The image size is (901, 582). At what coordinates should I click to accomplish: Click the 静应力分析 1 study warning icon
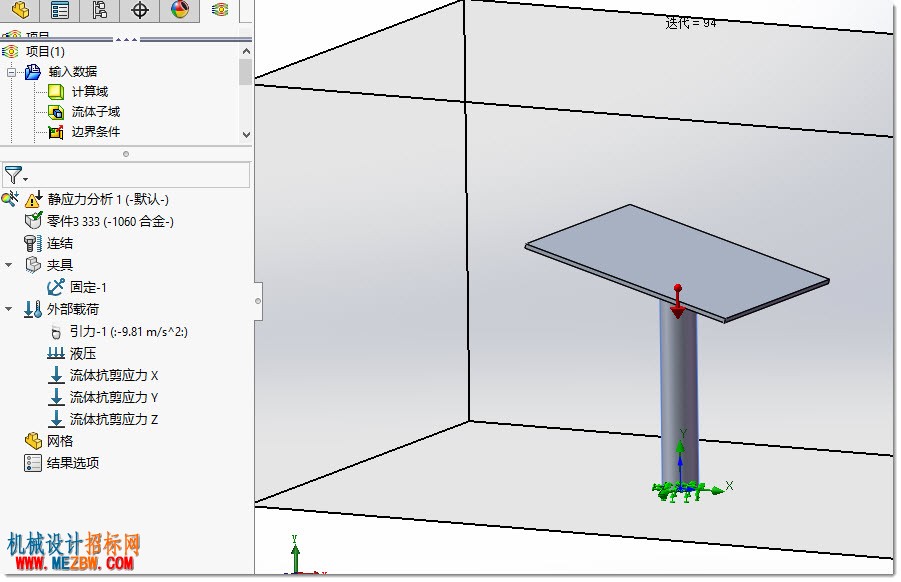pyautogui.click(x=33, y=199)
